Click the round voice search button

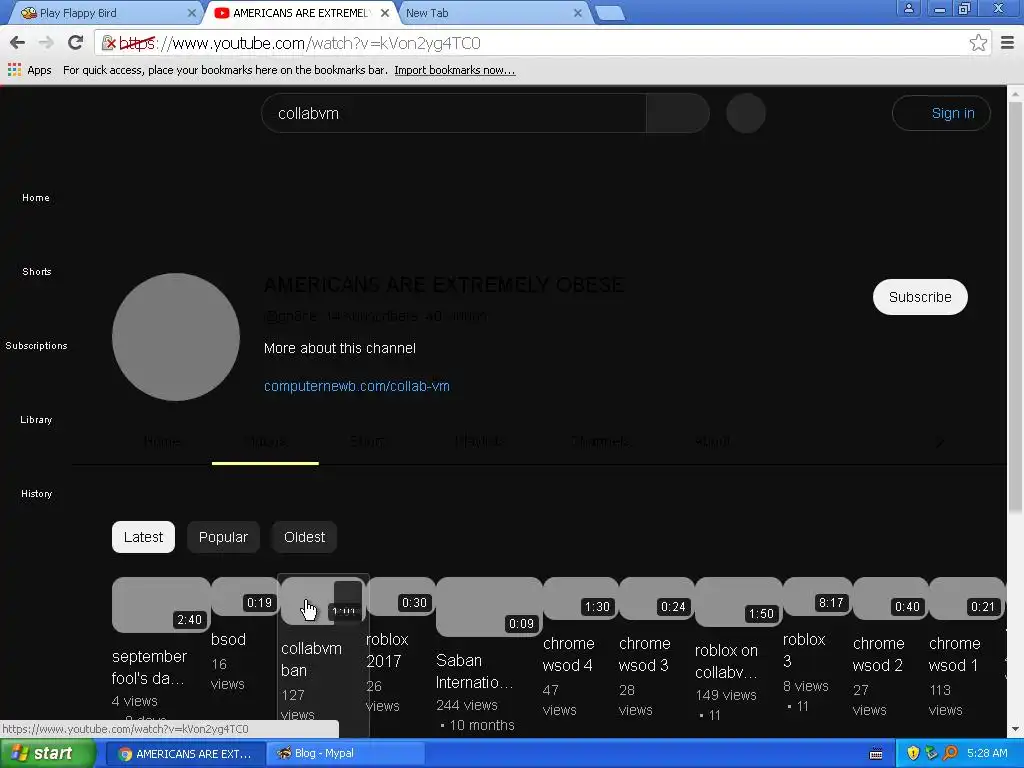(746, 113)
